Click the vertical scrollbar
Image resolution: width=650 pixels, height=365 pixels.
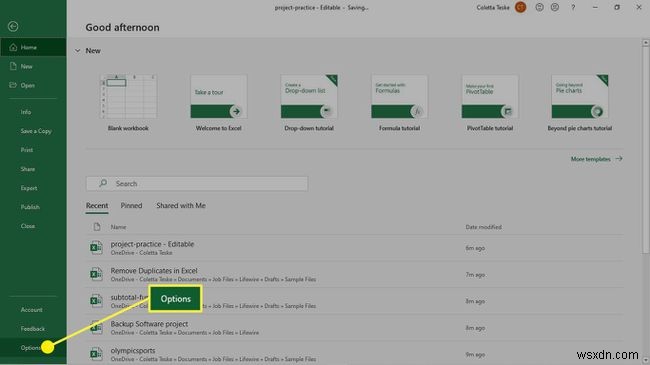645,149
